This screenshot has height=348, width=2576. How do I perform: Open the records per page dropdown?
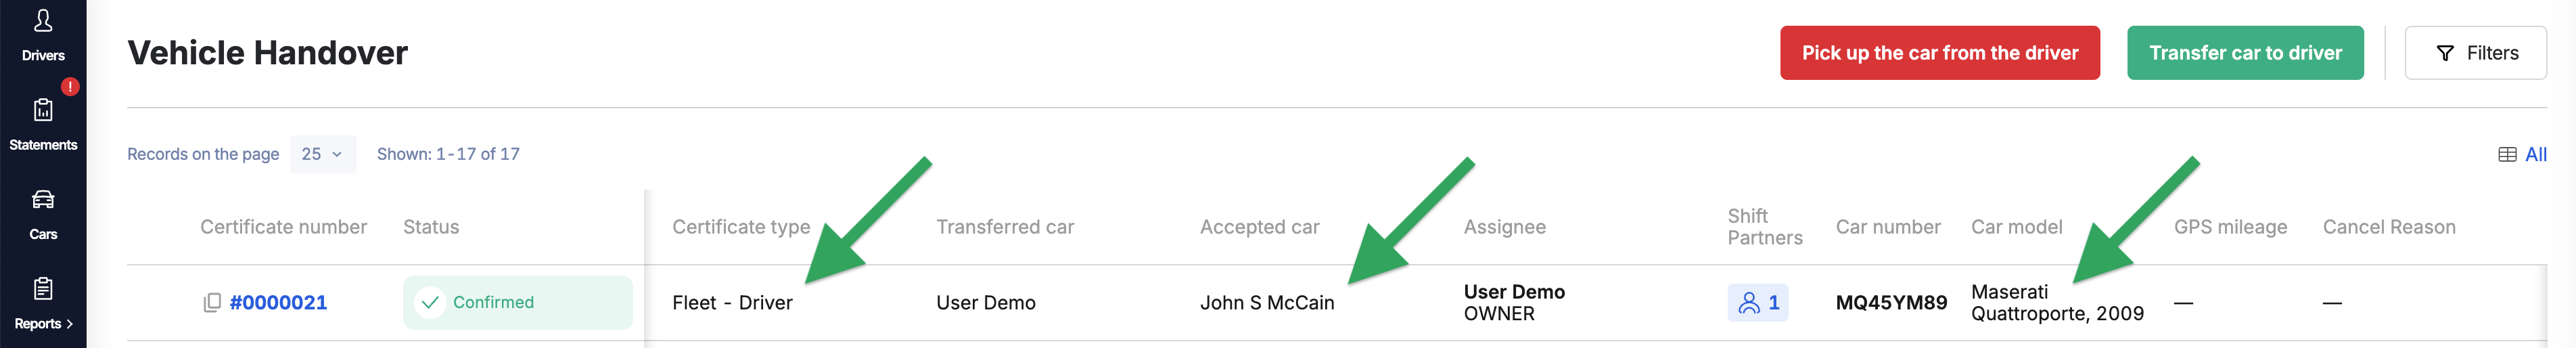tap(322, 154)
